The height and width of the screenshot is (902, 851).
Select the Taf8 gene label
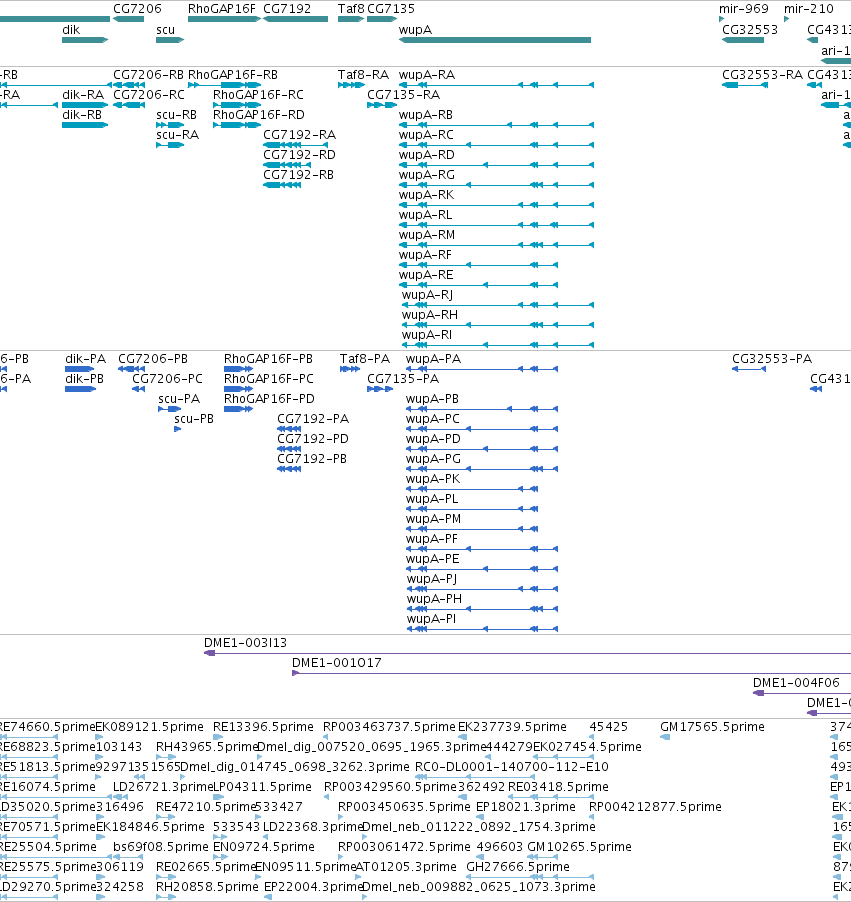(351, 9)
